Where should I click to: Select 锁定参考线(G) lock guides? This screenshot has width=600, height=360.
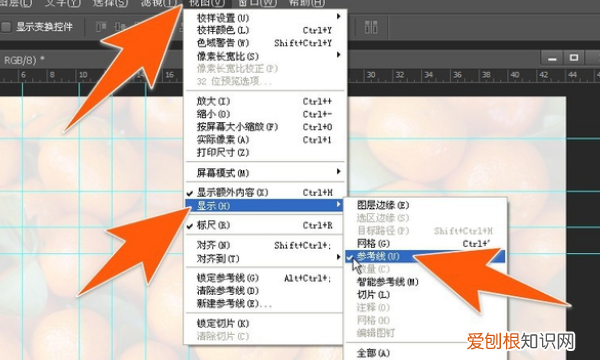pyautogui.click(x=265, y=278)
